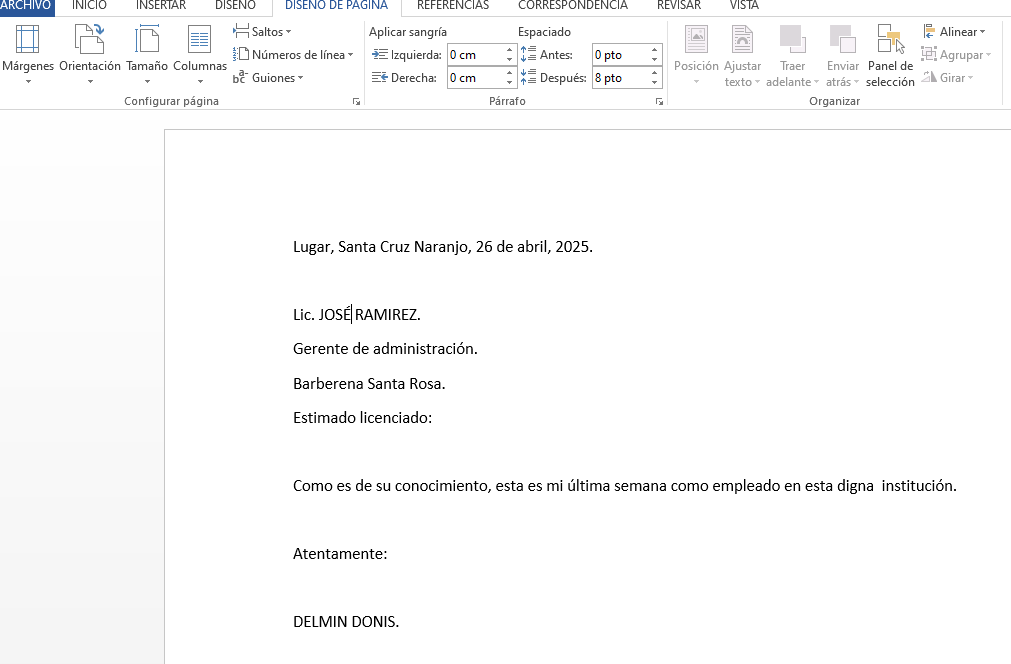This screenshot has height=664, width=1011.
Task: Switch to the REVISAR tab
Action: pos(678,6)
